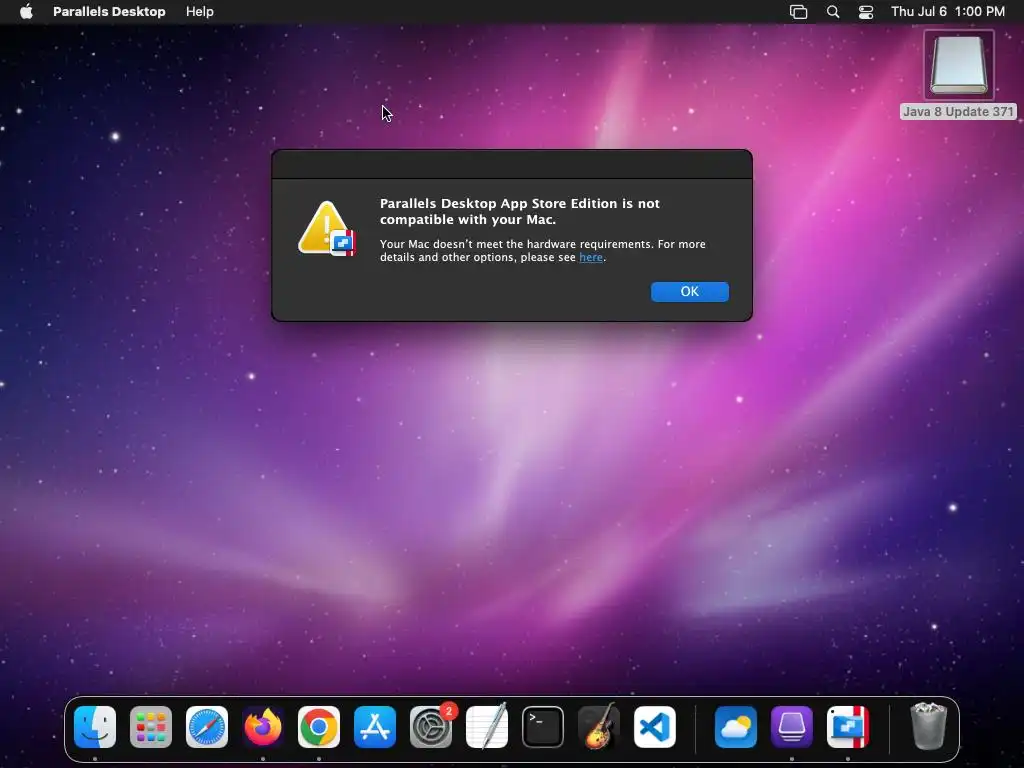Launch Firefox from the Dock

pos(263,727)
